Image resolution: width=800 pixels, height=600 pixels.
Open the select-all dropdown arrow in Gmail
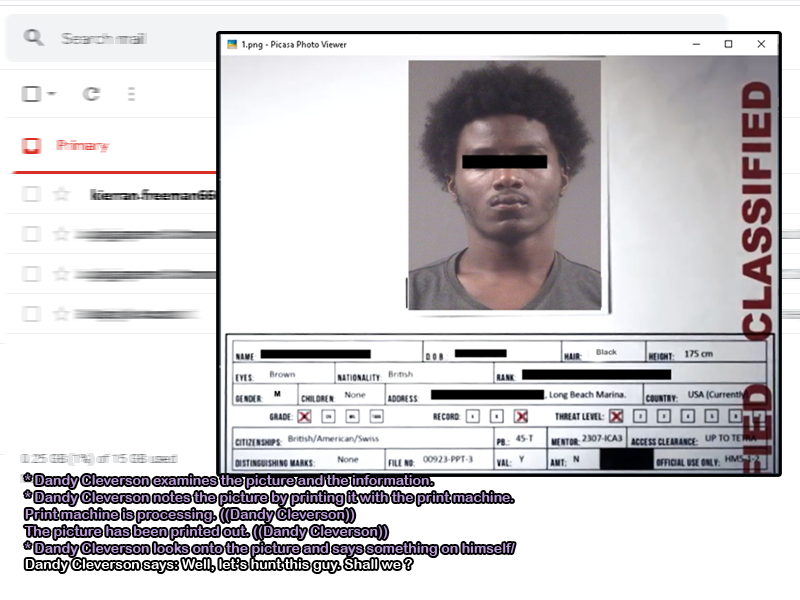52,94
